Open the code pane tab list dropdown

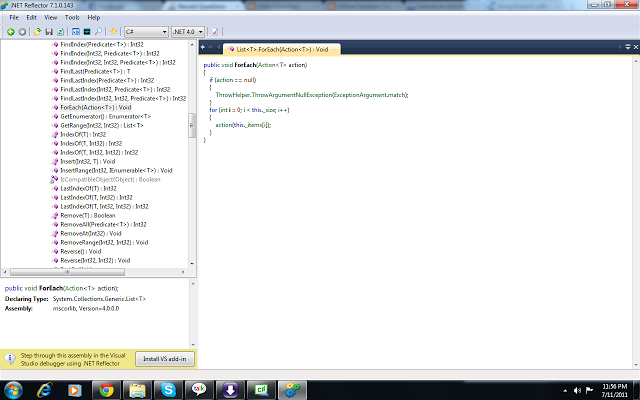tap(628, 47)
